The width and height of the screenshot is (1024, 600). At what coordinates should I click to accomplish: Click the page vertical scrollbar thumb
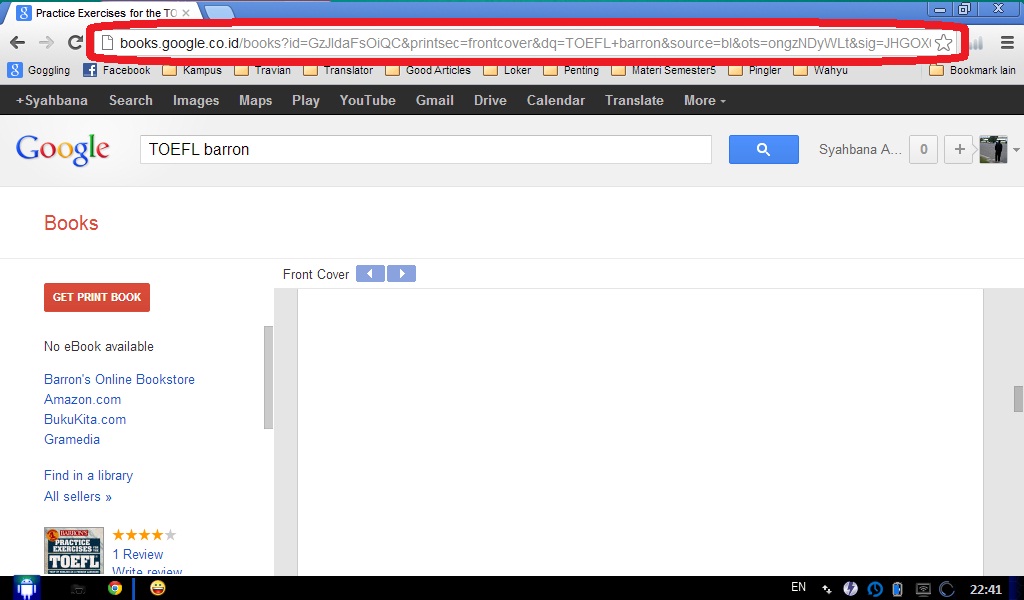[x=1018, y=399]
